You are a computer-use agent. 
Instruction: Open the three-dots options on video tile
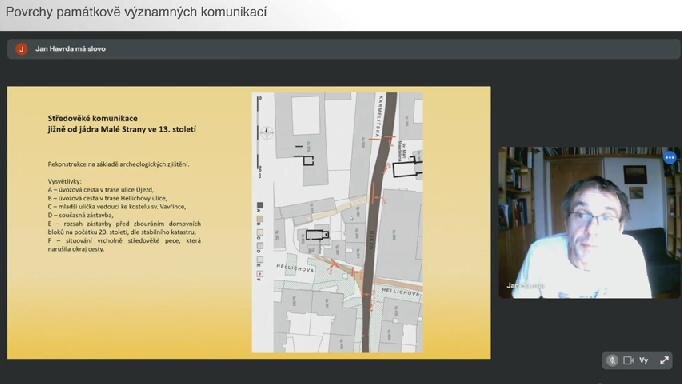point(669,157)
